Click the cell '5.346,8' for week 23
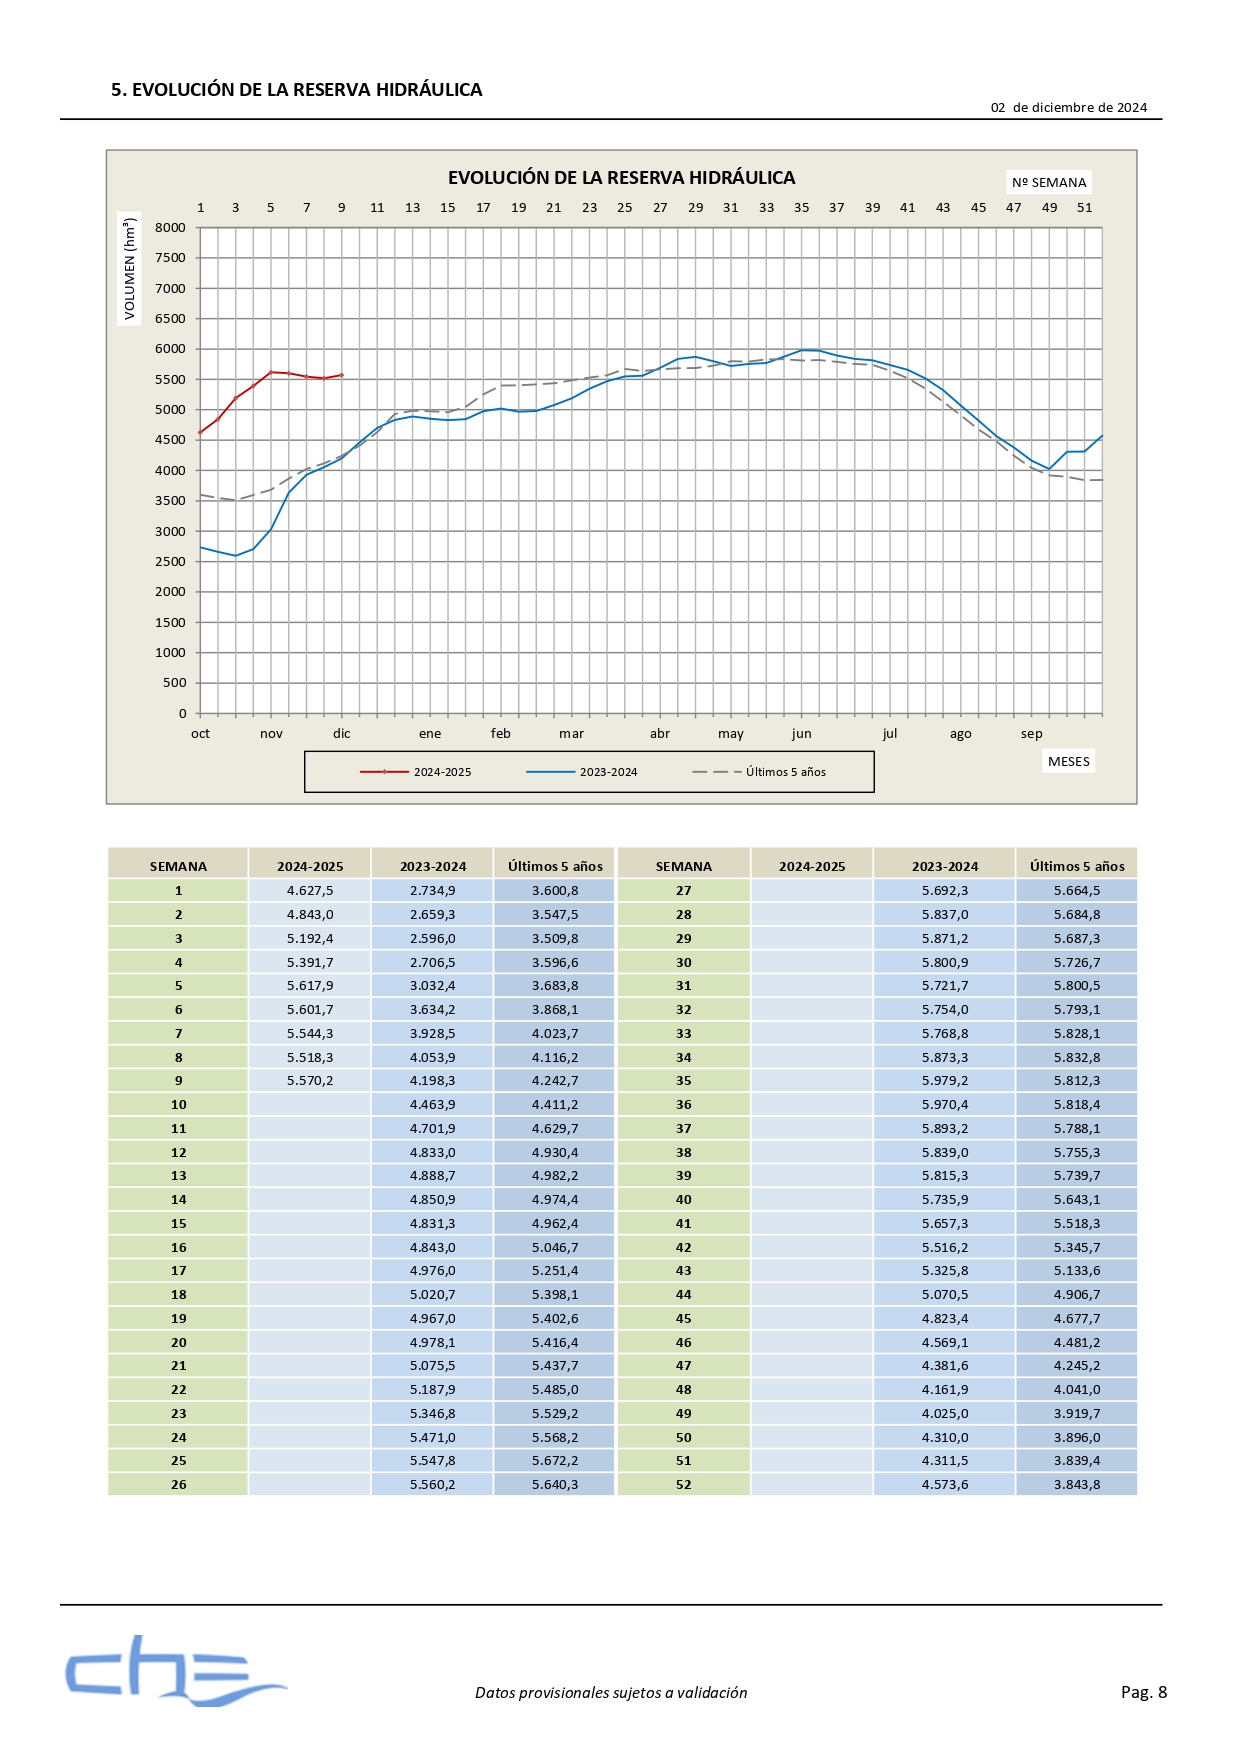 coord(433,1414)
